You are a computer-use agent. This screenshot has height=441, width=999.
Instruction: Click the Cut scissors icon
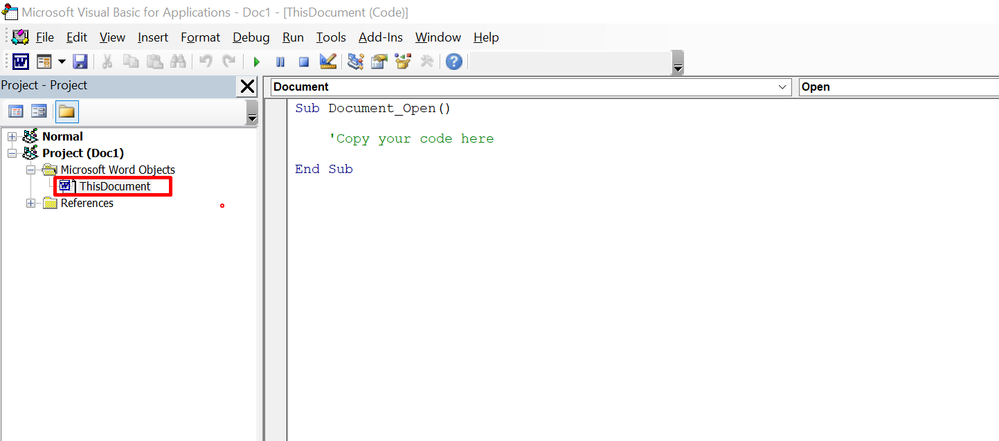pyautogui.click(x=107, y=62)
